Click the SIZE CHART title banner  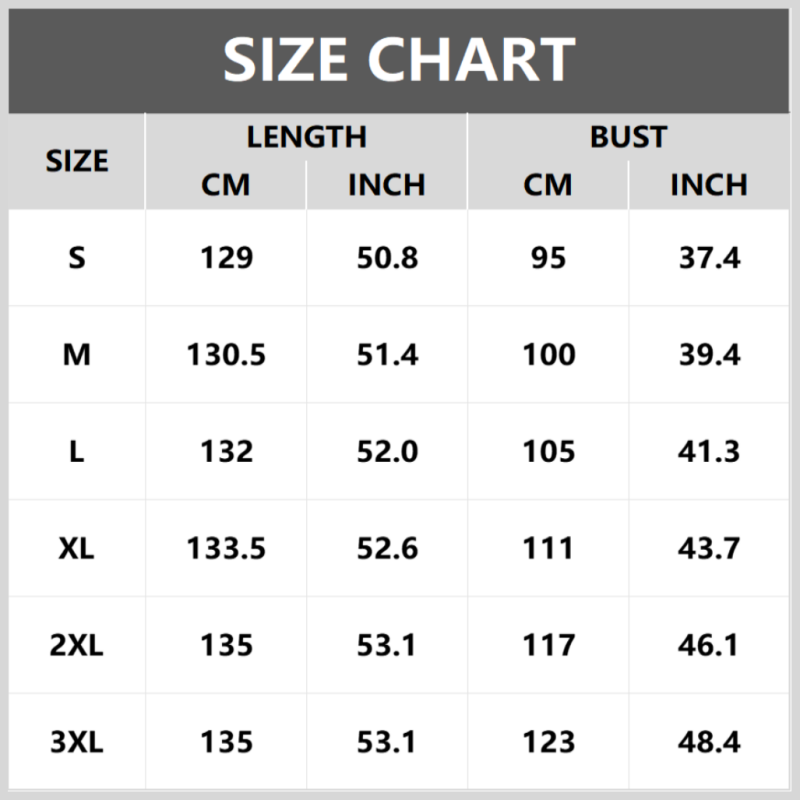(399, 59)
